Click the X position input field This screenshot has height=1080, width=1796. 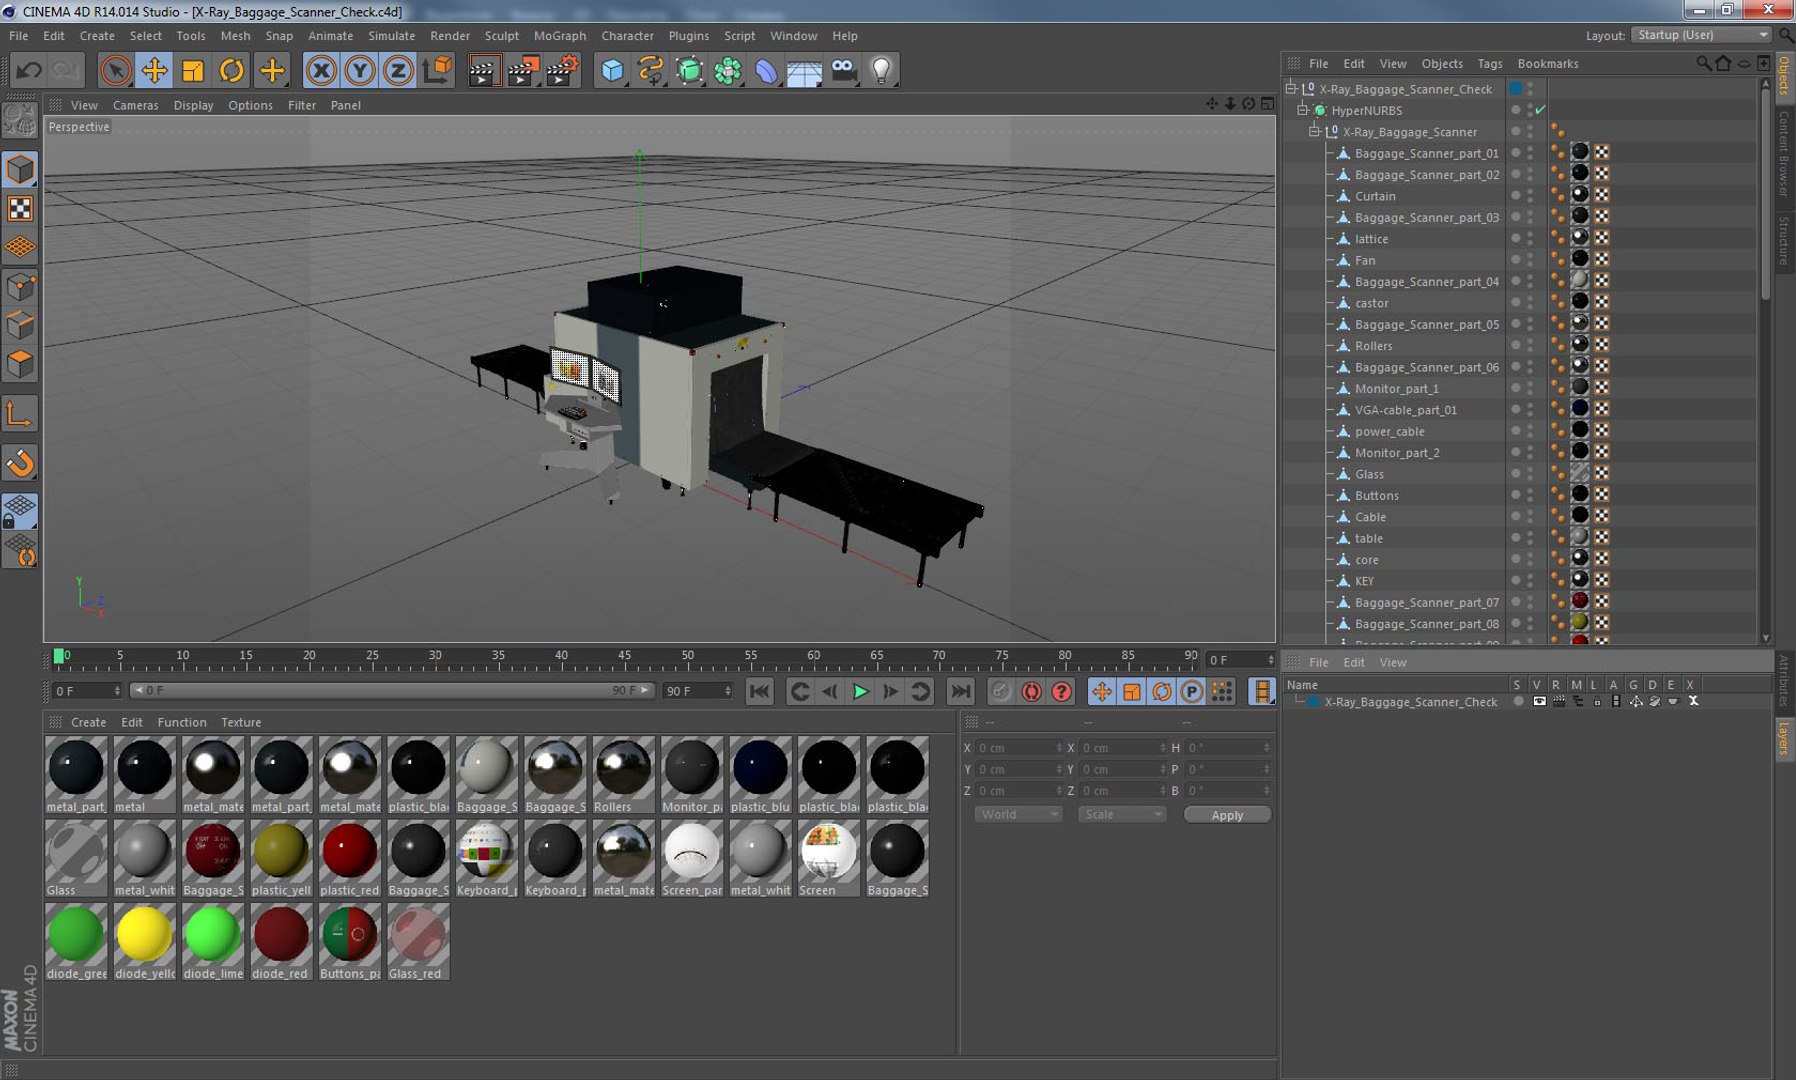pyautogui.click(x=1018, y=748)
